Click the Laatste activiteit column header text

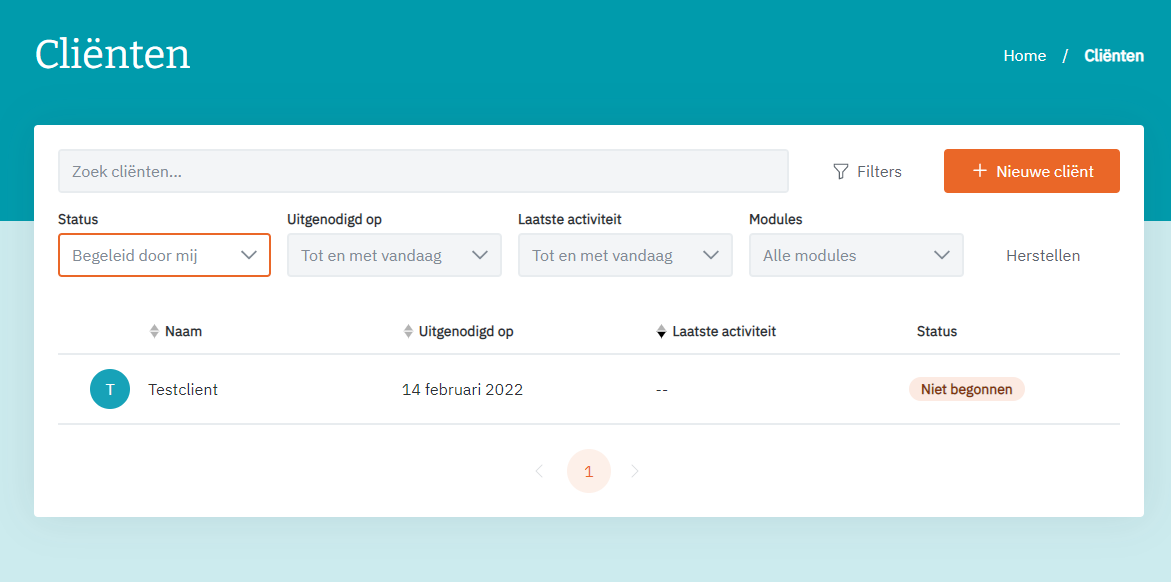coord(724,332)
